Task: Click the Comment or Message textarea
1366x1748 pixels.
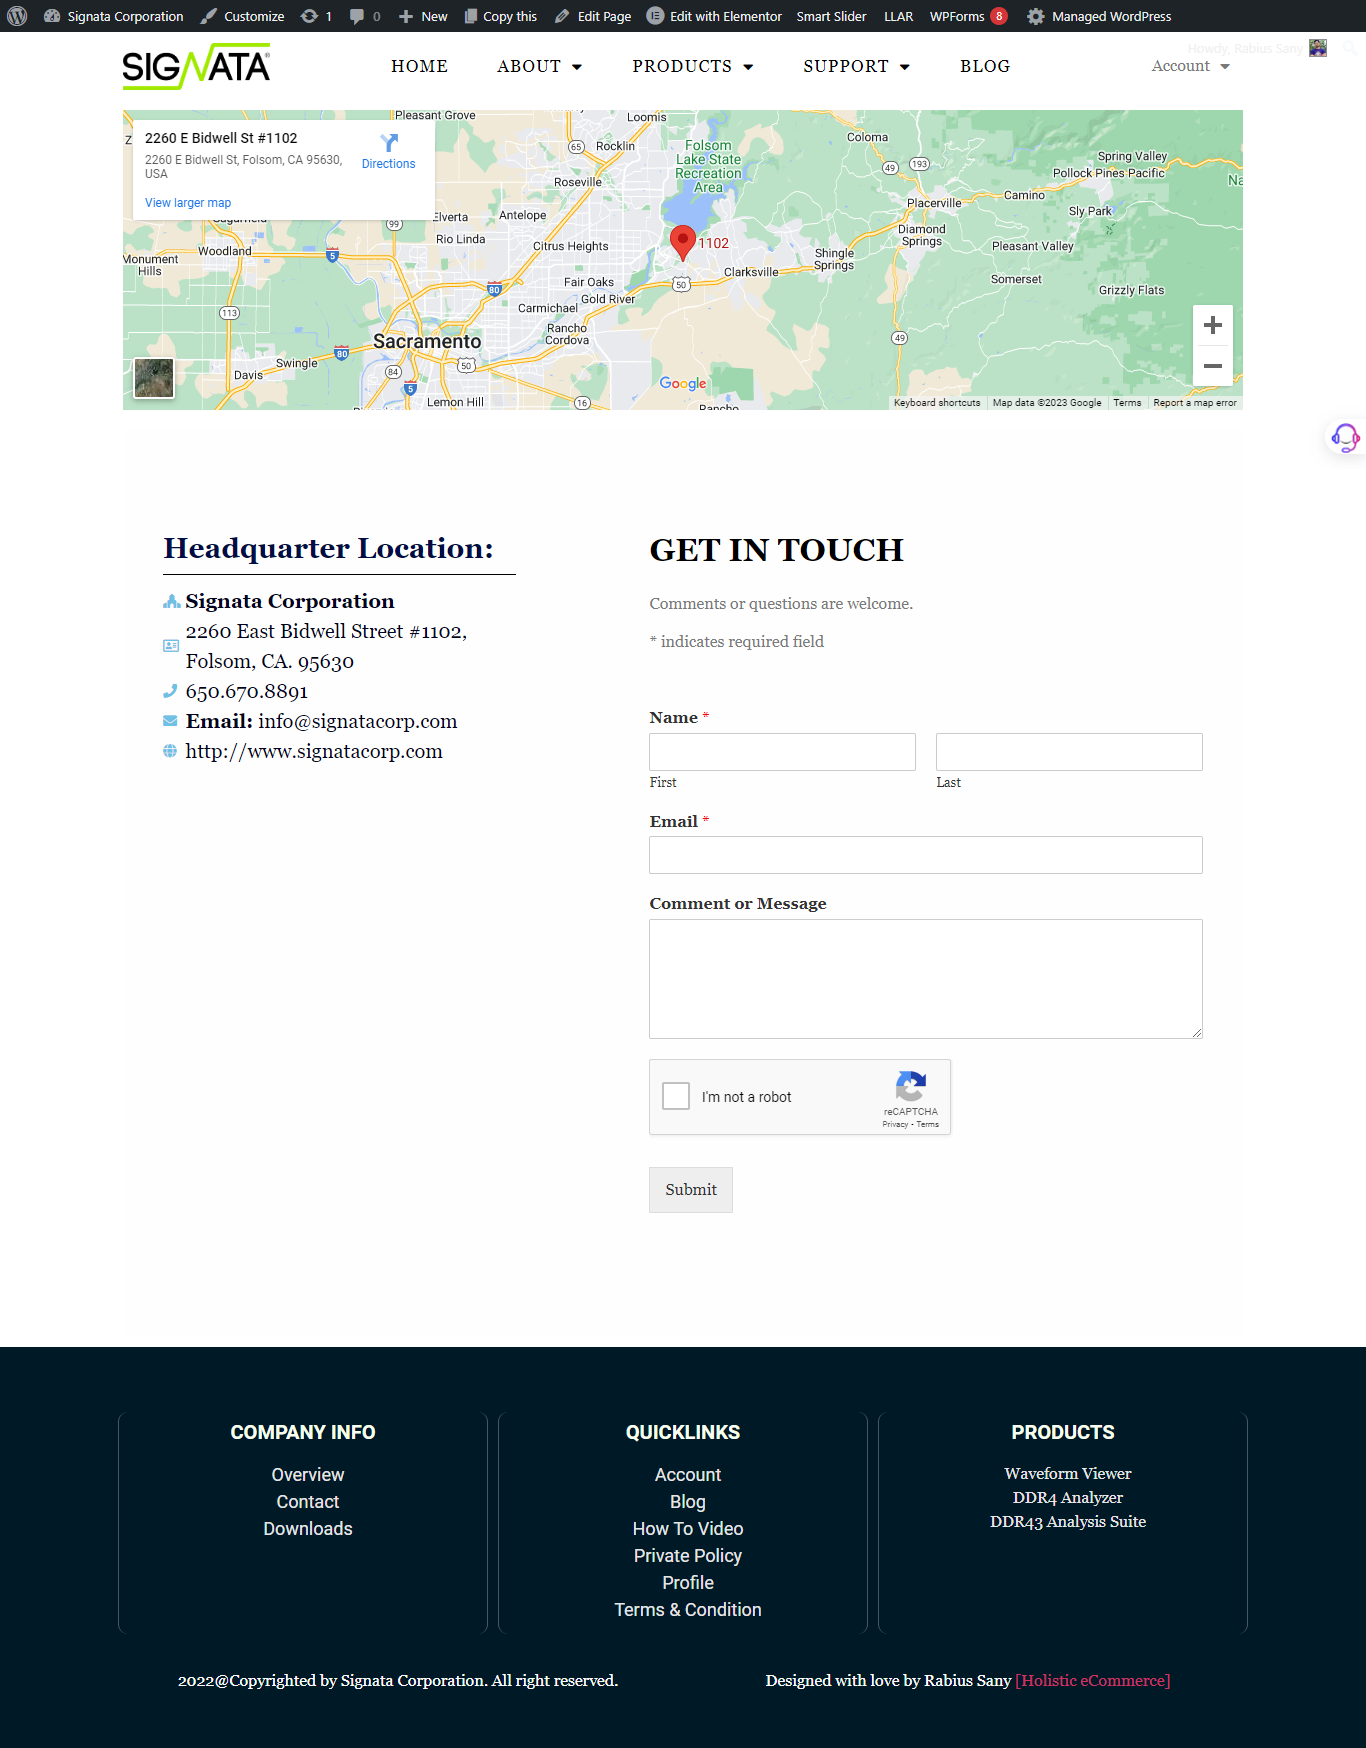Action: (x=926, y=979)
